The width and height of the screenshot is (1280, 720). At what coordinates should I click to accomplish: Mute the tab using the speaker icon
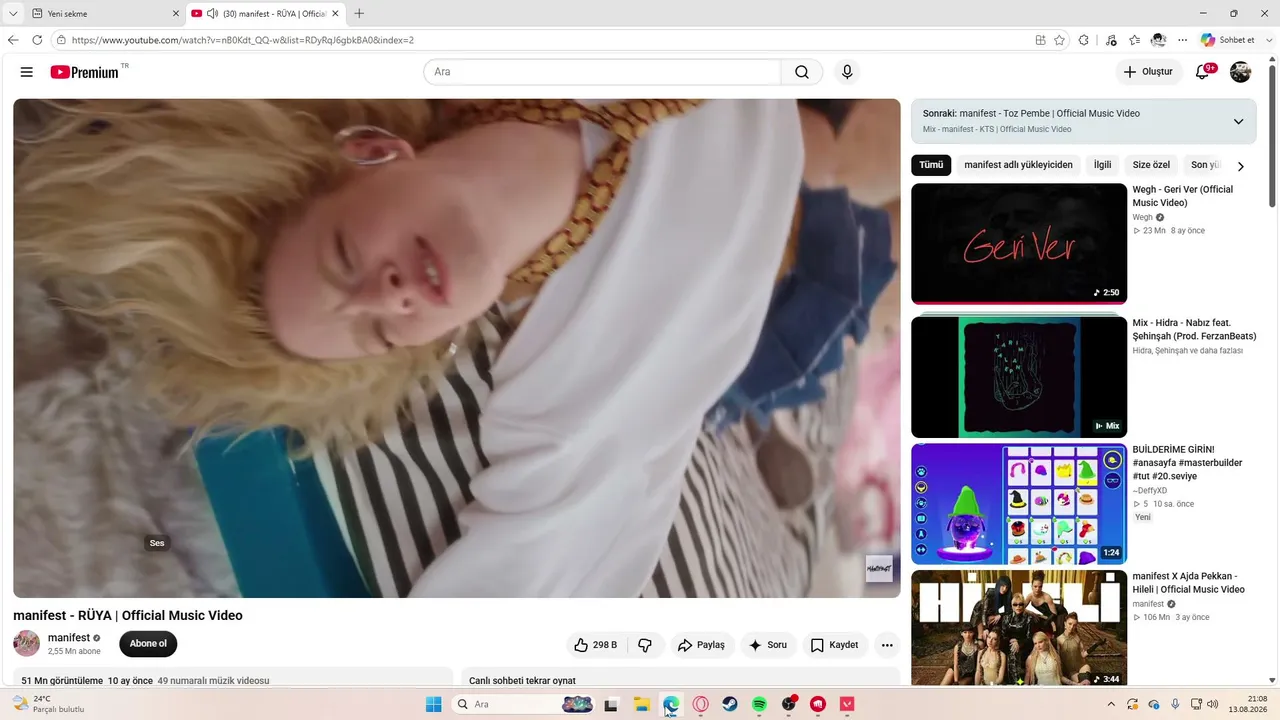click(x=212, y=13)
